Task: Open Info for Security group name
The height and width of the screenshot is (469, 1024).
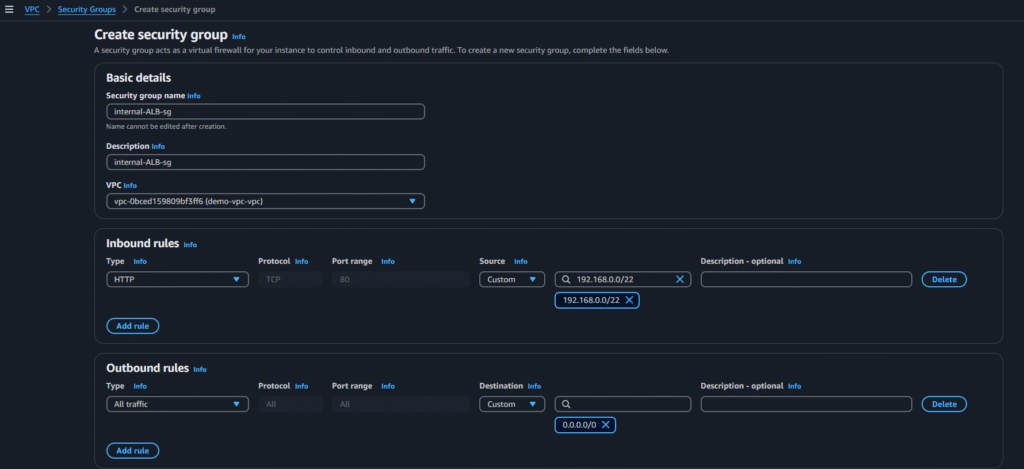Action: click(x=194, y=96)
